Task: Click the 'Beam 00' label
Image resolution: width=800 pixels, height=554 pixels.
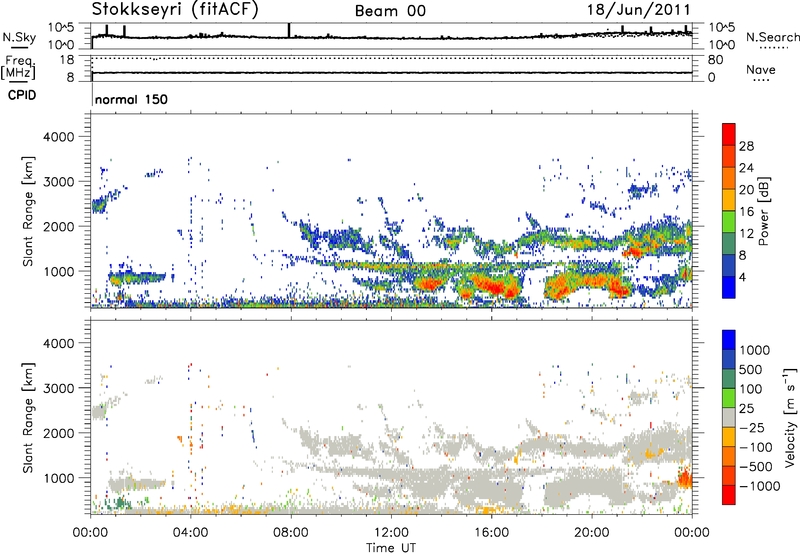Action: click(390, 11)
